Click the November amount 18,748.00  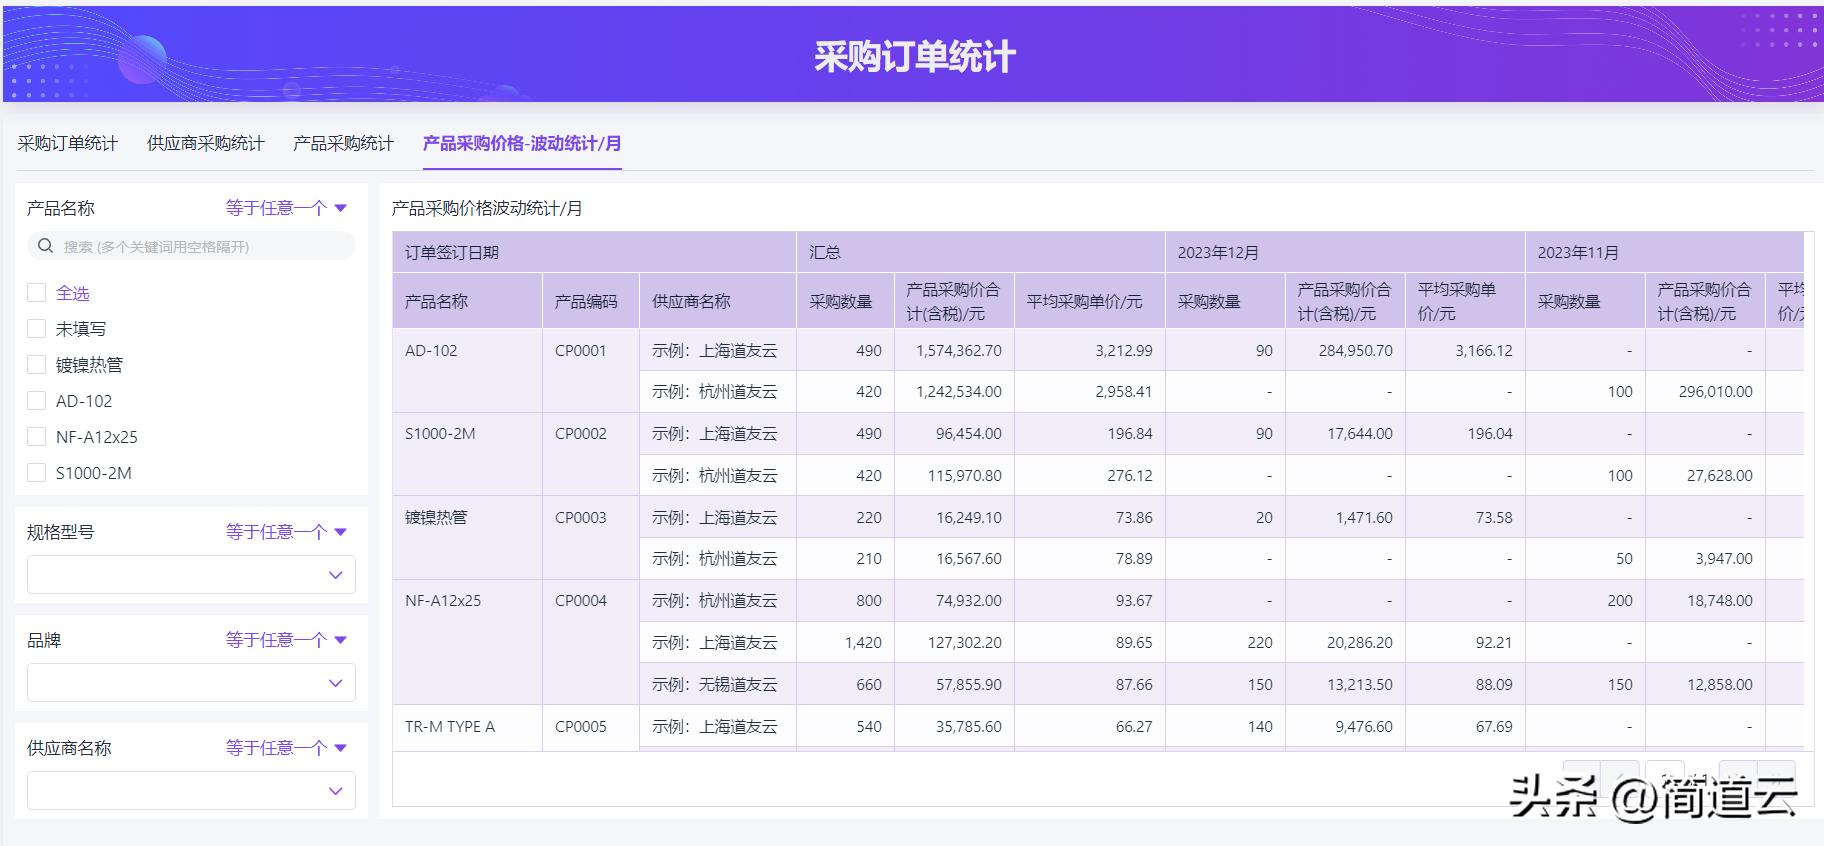click(x=1719, y=601)
